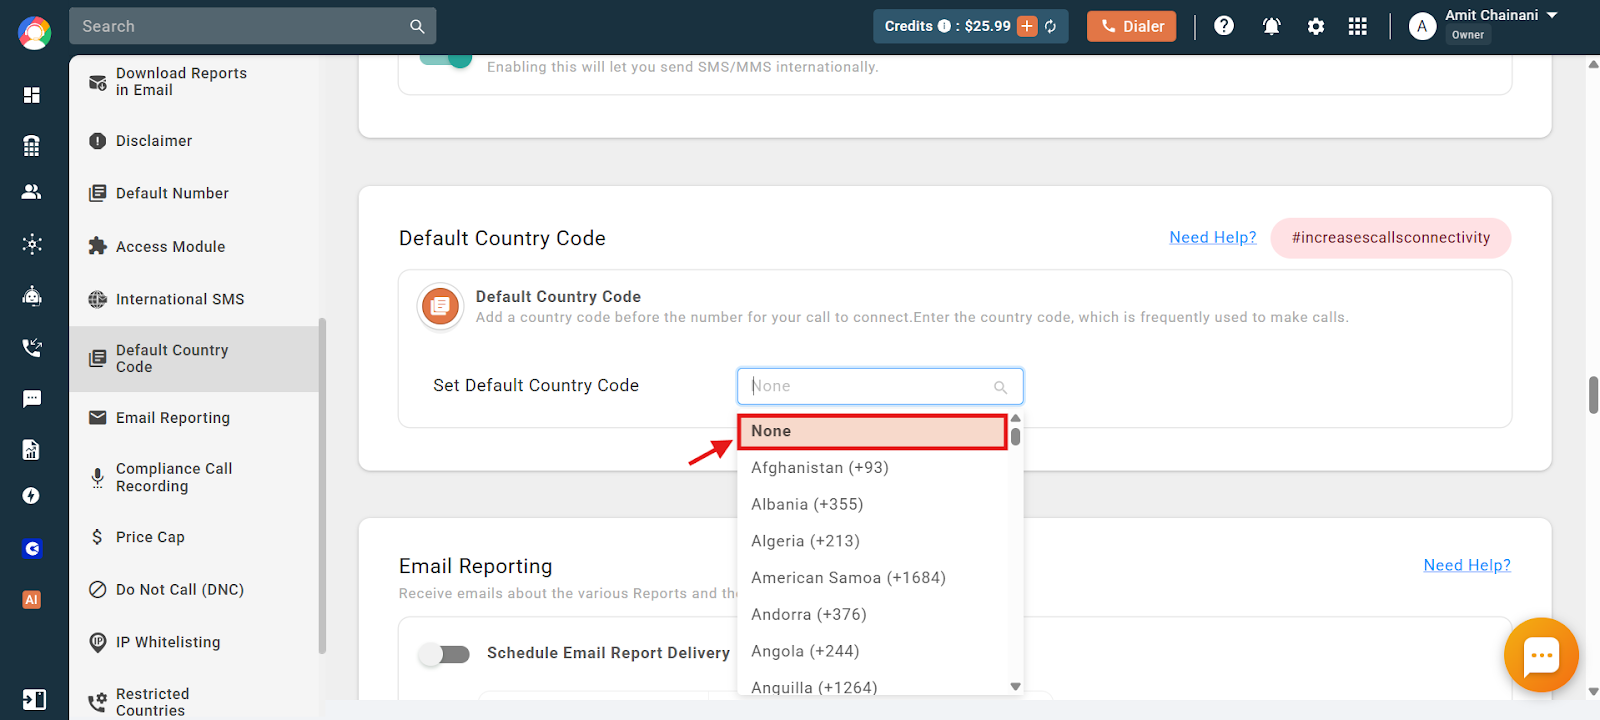Image resolution: width=1600 pixels, height=720 pixels.
Task: Open the contacts people icon in left rail
Action: (32, 192)
